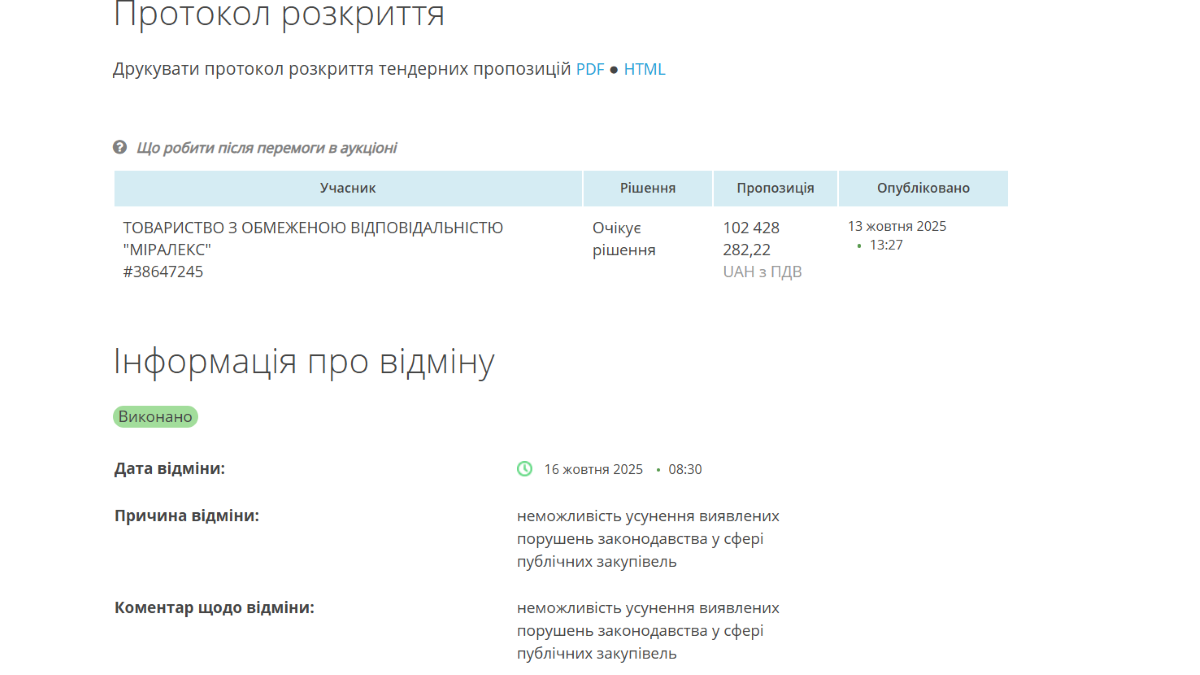Screen dimensions: 1200x675
Task: Open the PDF version of the protocol
Action: [x=590, y=69]
